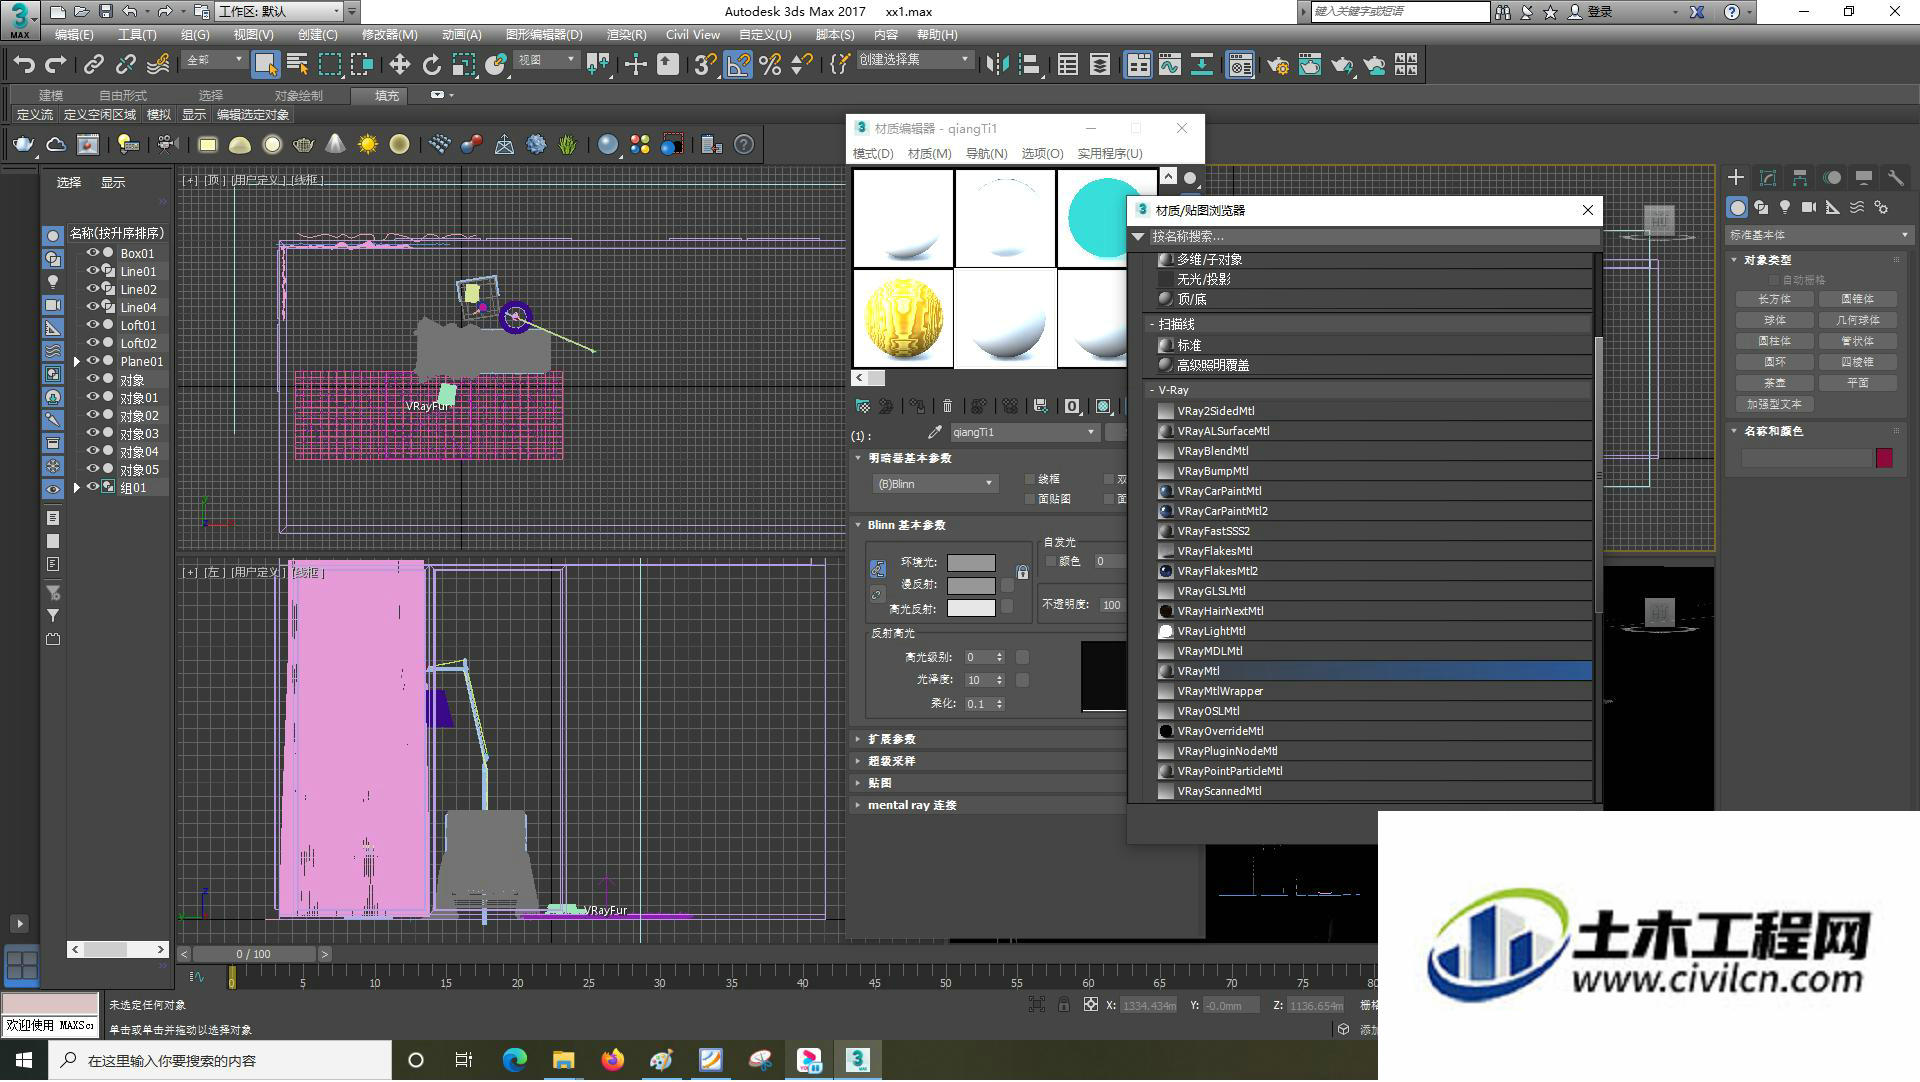Select the Move tool in main toolbar
This screenshot has height=1082, width=1920.
click(399, 65)
